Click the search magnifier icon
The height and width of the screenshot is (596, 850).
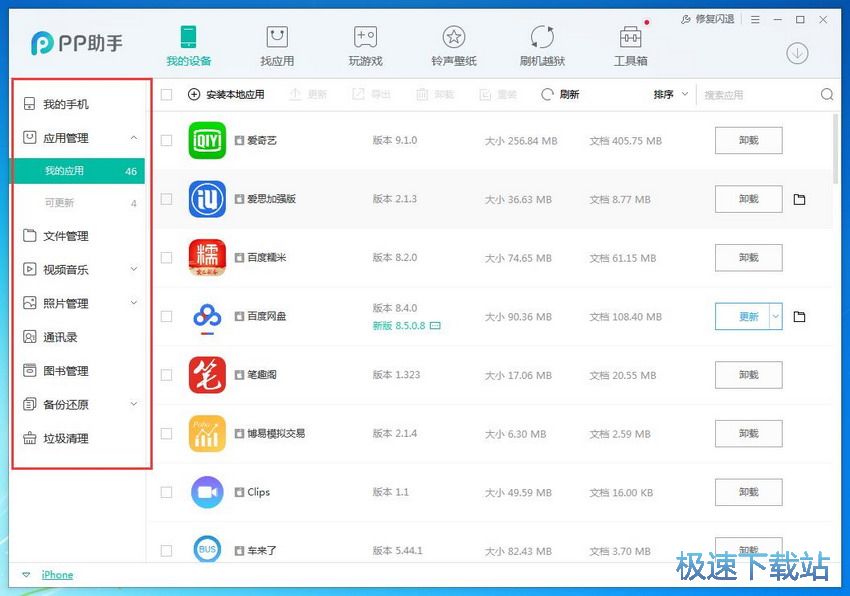coord(827,94)
